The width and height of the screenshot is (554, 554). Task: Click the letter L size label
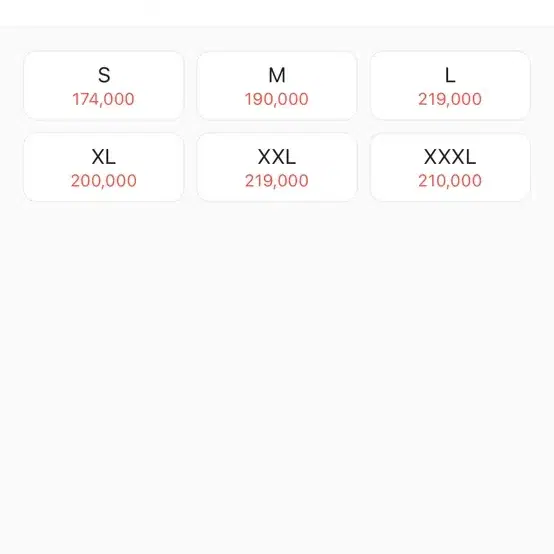pos(450,75)
